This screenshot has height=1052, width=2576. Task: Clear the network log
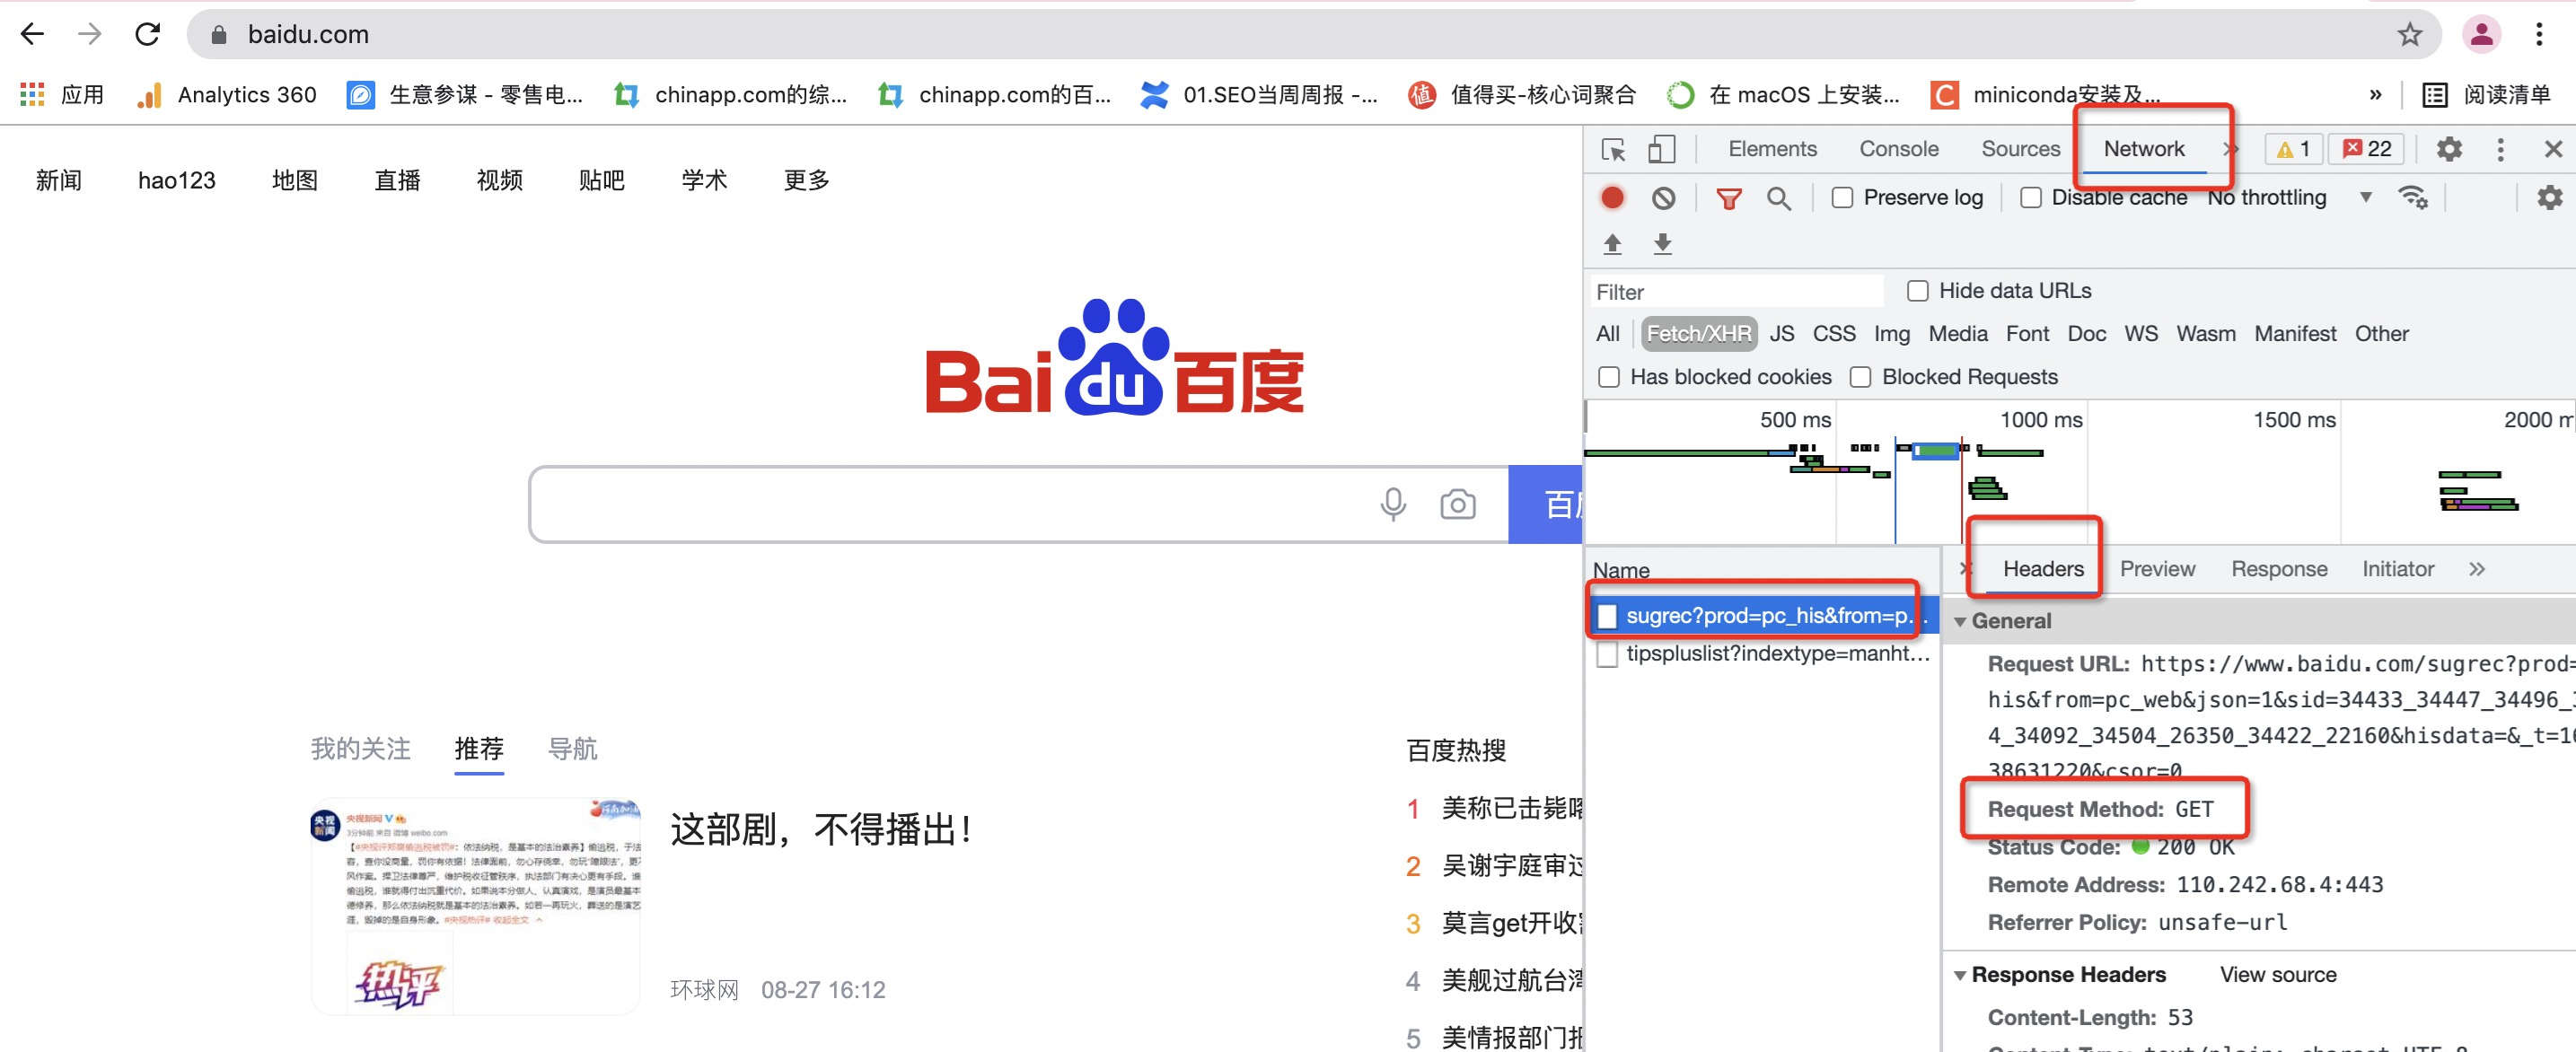pyautogui.click(x=1663, y=198)
